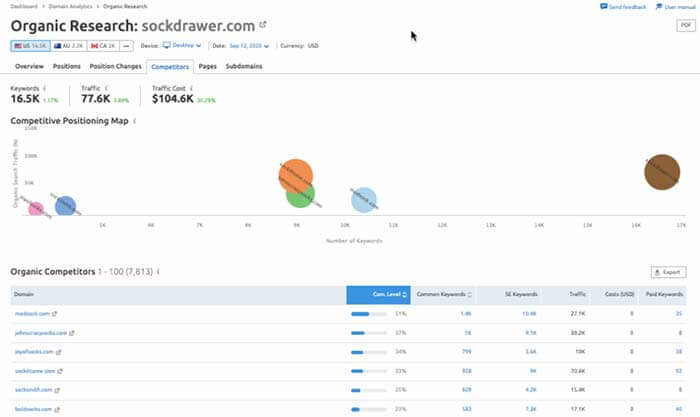Viewport: 700px width, 417px height.
Task: Click the Export button above competitors table
Action: click(668, 272)
